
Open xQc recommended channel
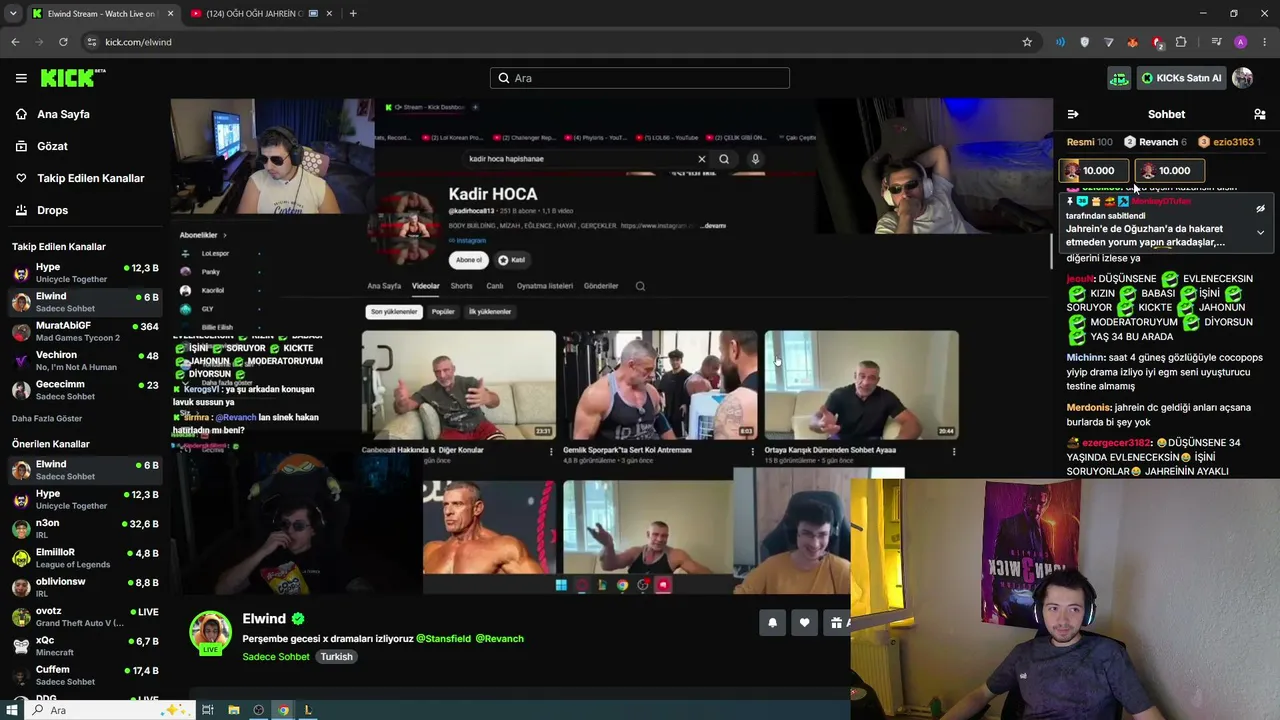tap(85, 646)
